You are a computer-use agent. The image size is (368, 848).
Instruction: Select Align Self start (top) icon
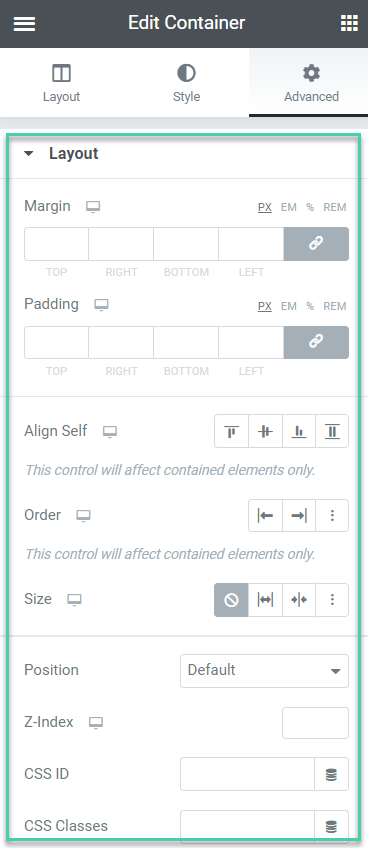coord(232,431)
